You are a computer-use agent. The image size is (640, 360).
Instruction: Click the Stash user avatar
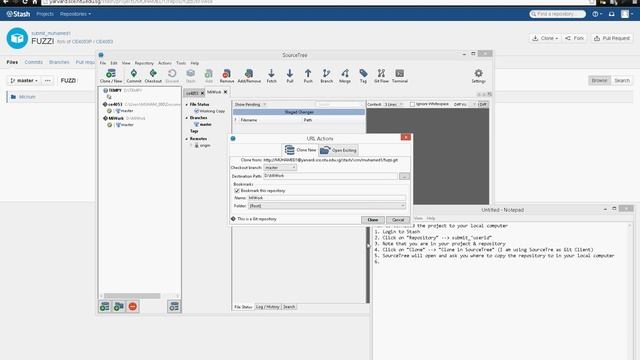(625, 14)
